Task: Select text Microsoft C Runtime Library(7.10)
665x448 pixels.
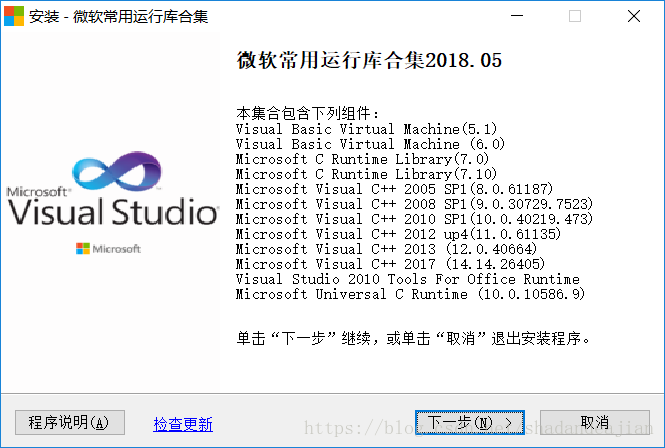Action: point(366,174)
